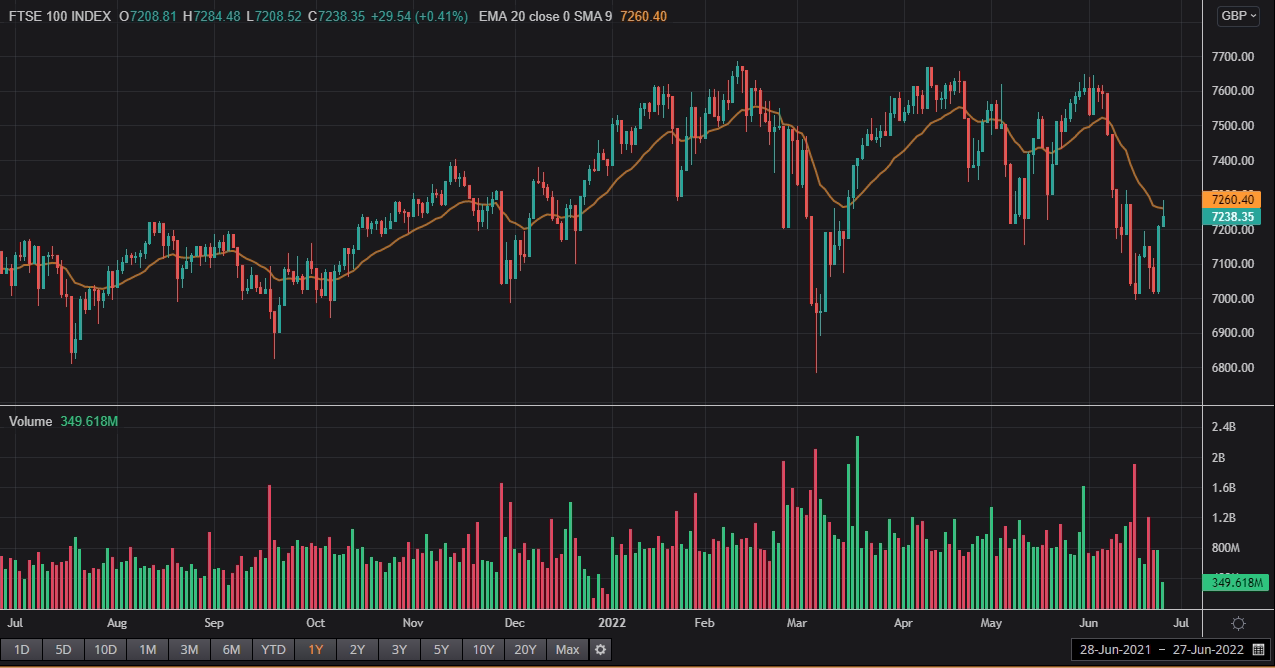Show year-to-date with YTD button
1275x668 pixels.
pos(273,650)
